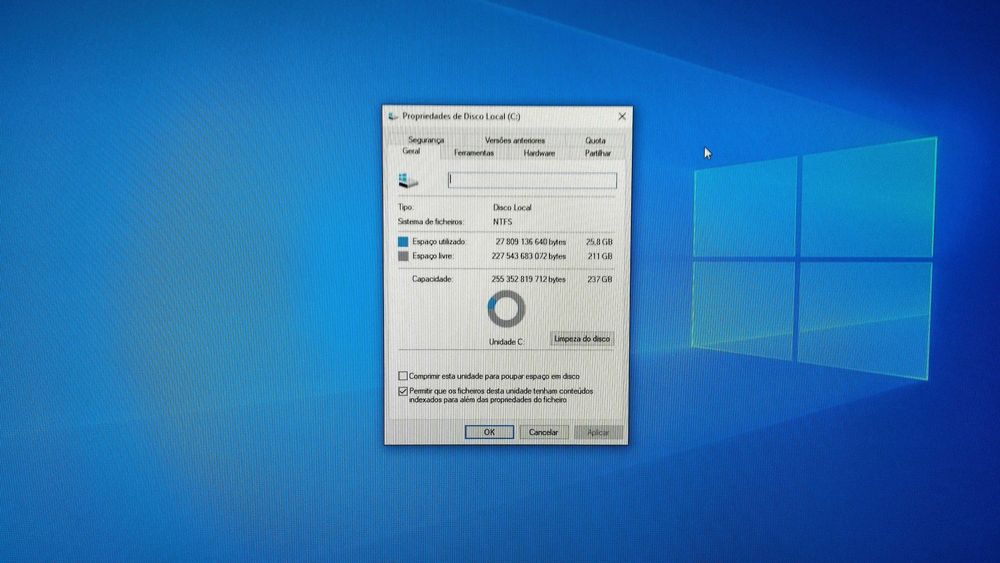The width and height of the screenshot is (1000, 563).
Task: Close the Propriedades de Disco Local dialog
Action: coord(622,116)
